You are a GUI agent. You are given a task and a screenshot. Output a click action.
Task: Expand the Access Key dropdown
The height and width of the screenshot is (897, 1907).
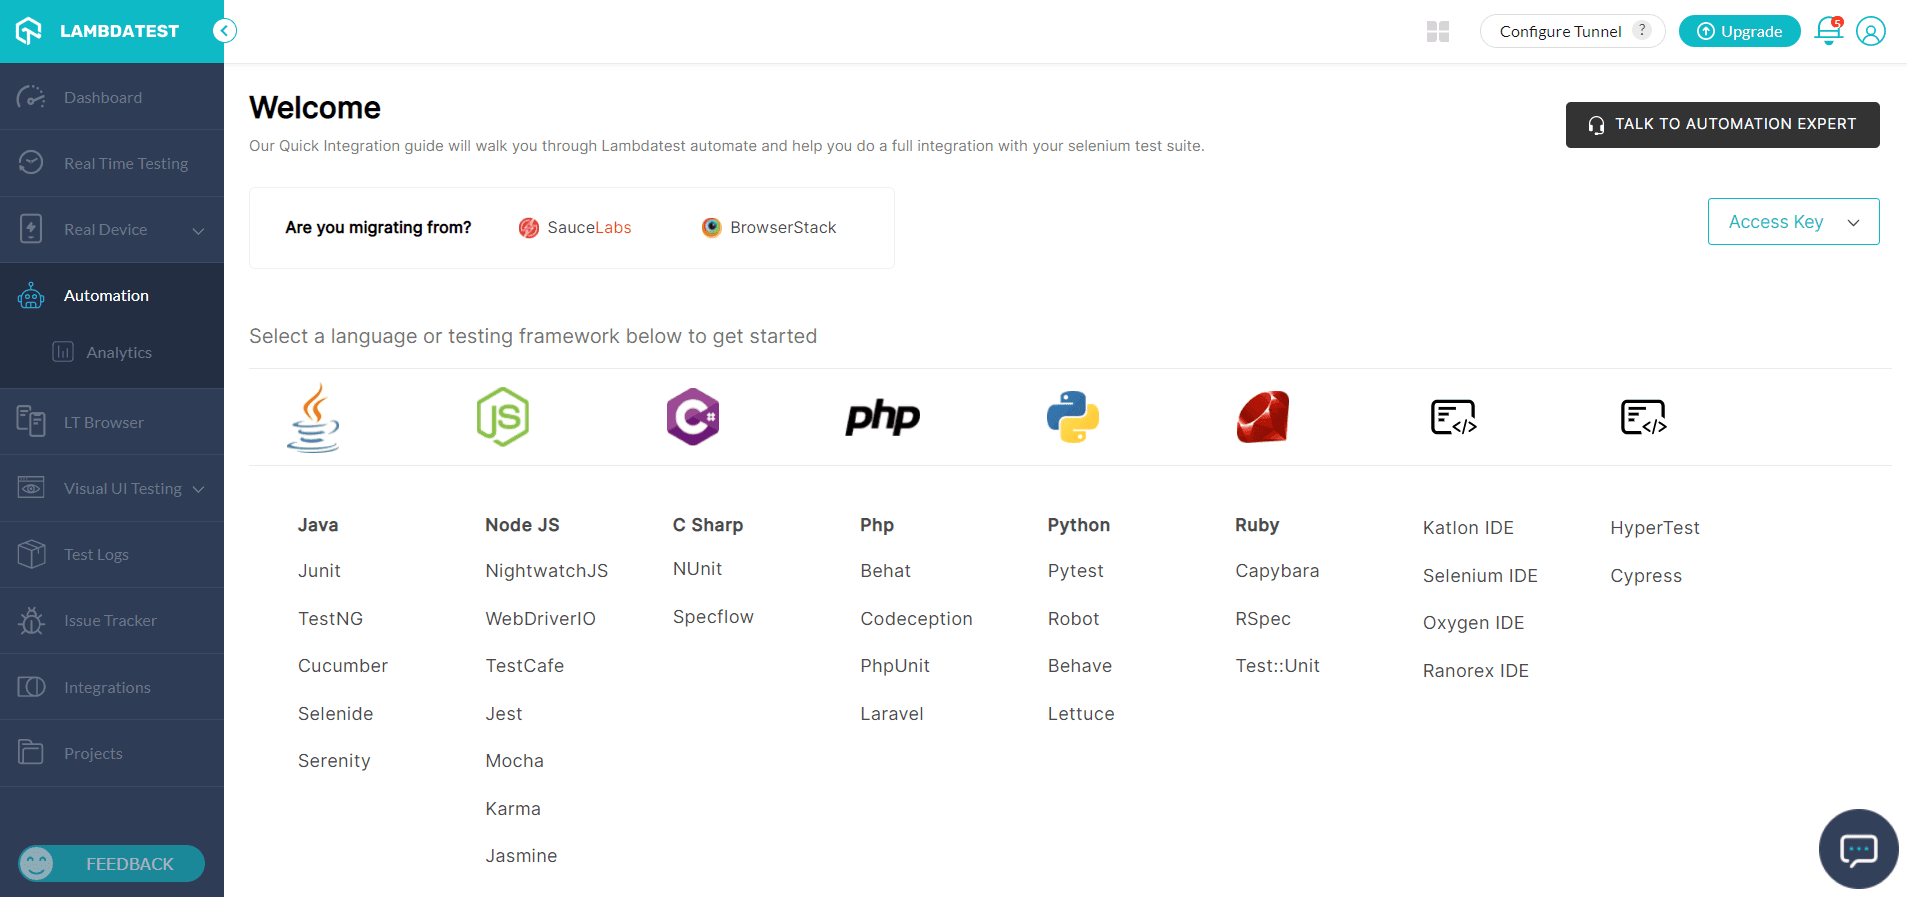(x=1793, y=222)
